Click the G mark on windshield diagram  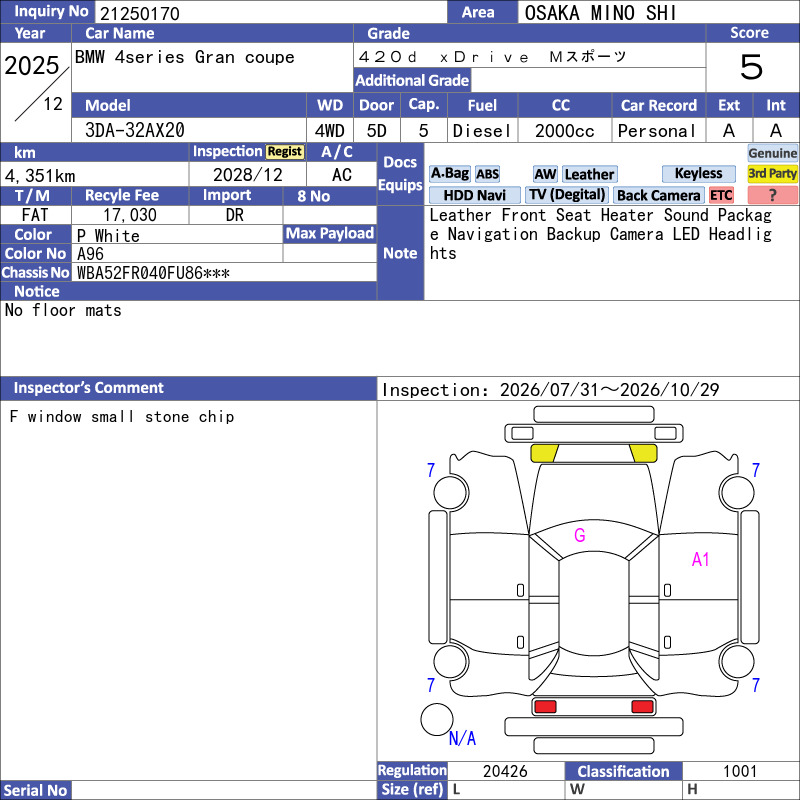[x=580, y=535]
